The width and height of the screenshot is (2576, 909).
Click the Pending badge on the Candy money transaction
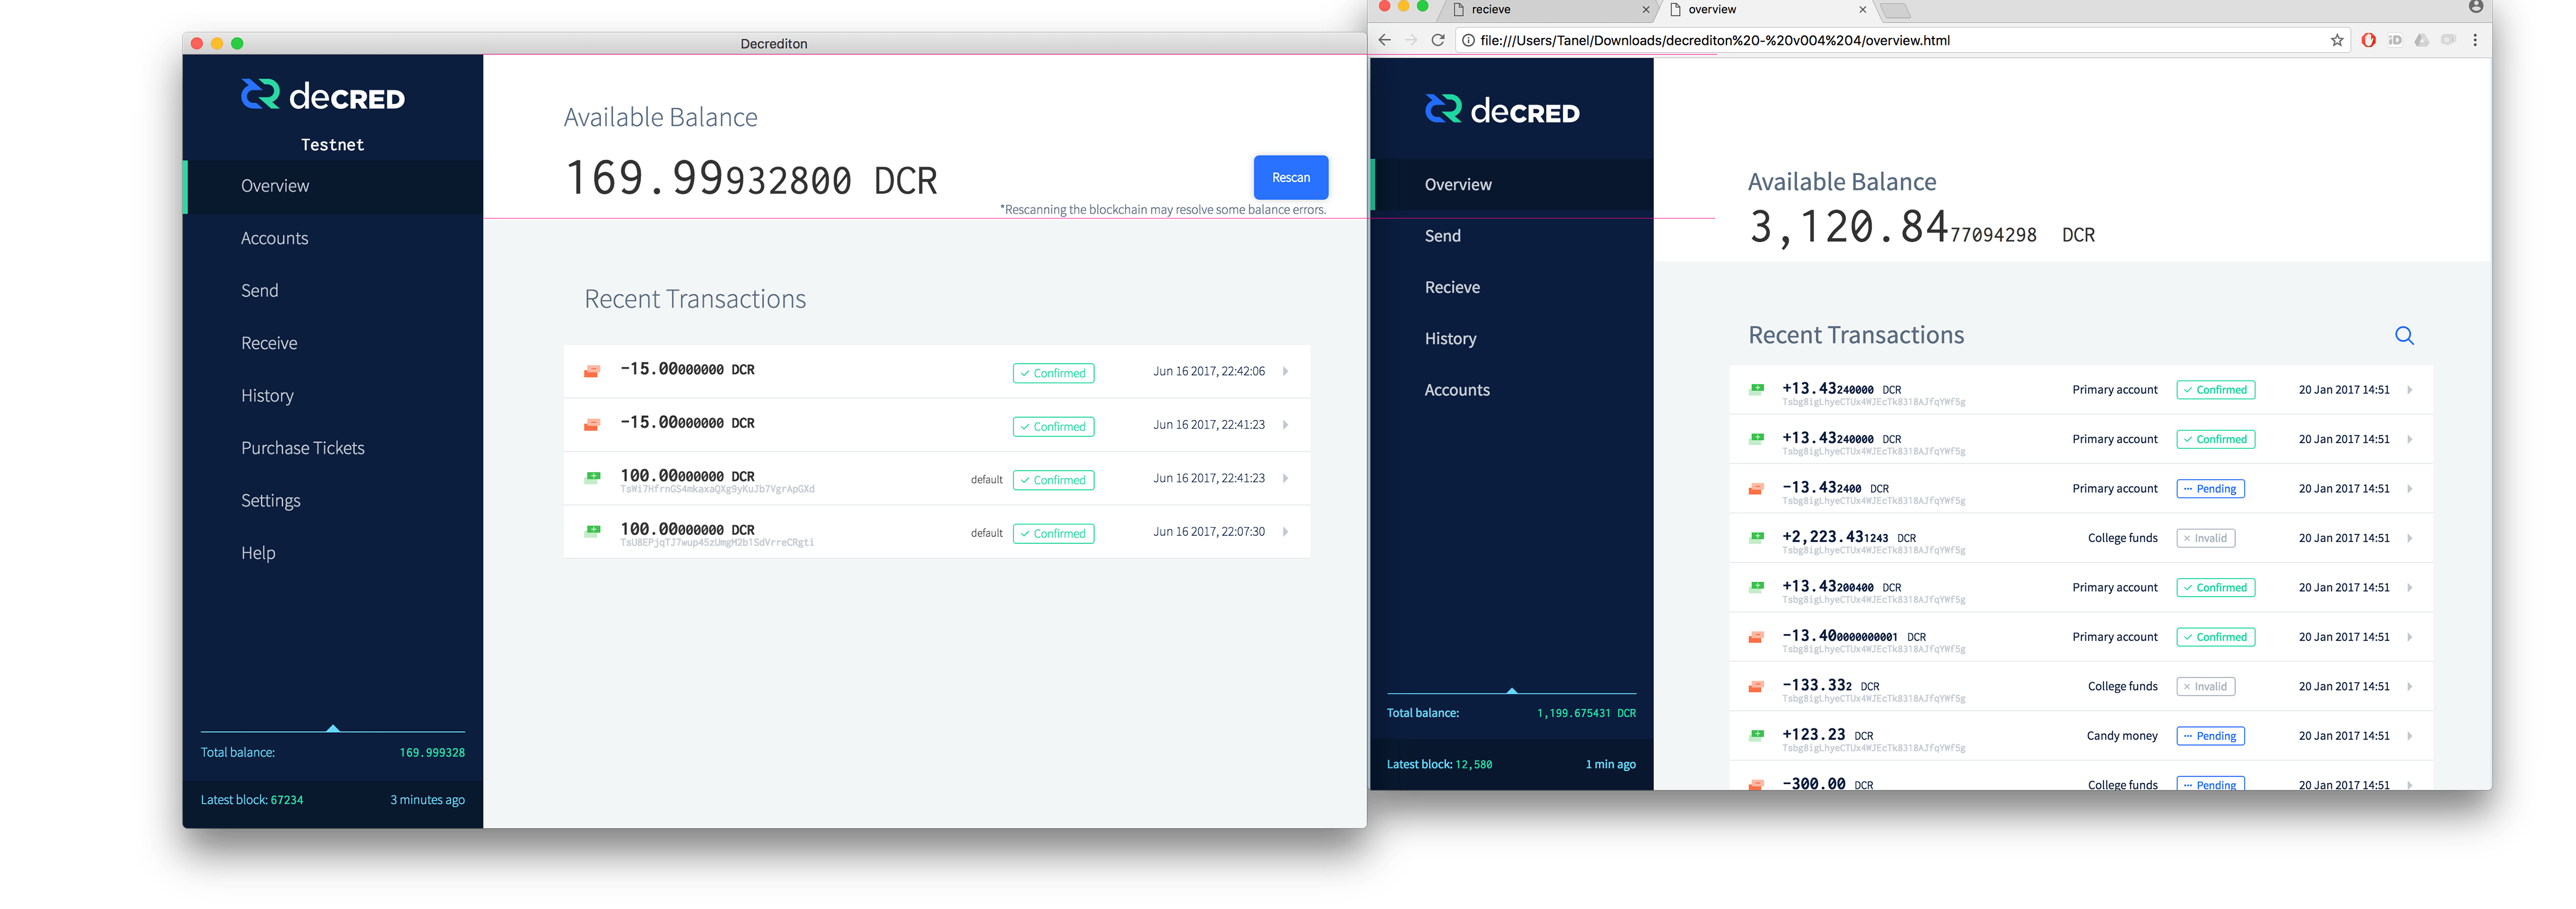[2210, 735]
